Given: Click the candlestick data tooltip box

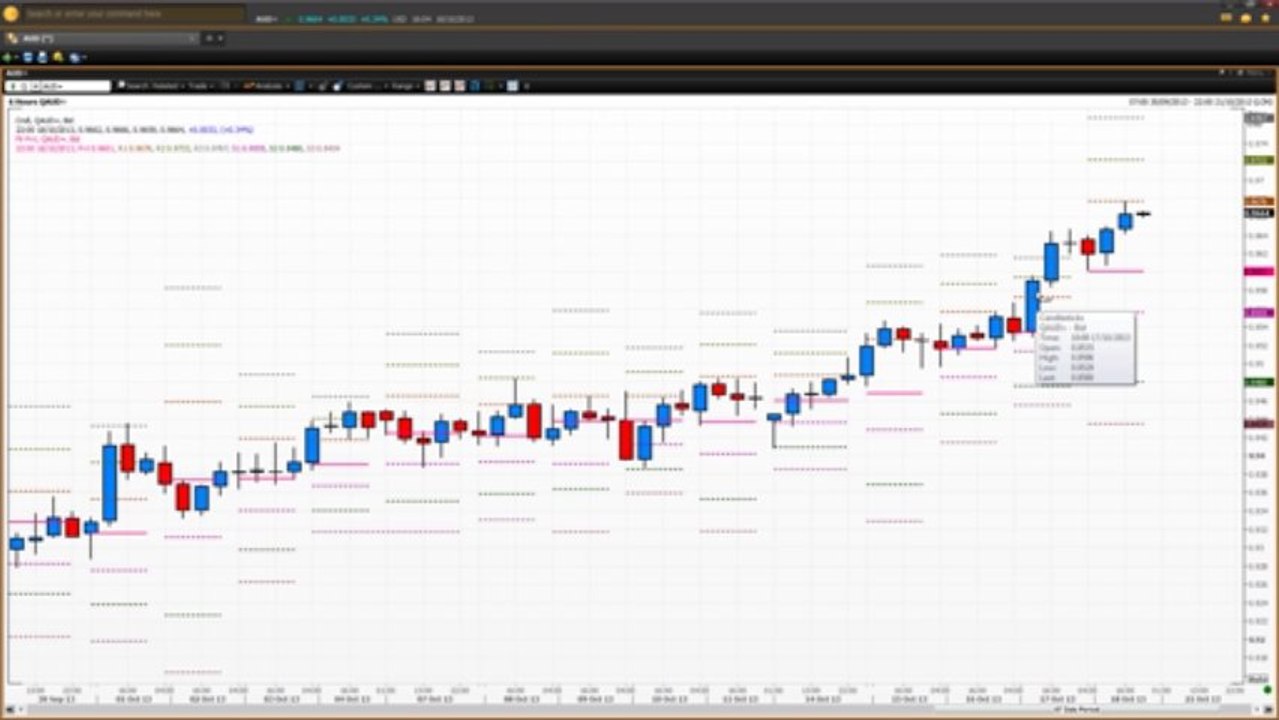Looking at the screenshot, I should [1086, 348].
